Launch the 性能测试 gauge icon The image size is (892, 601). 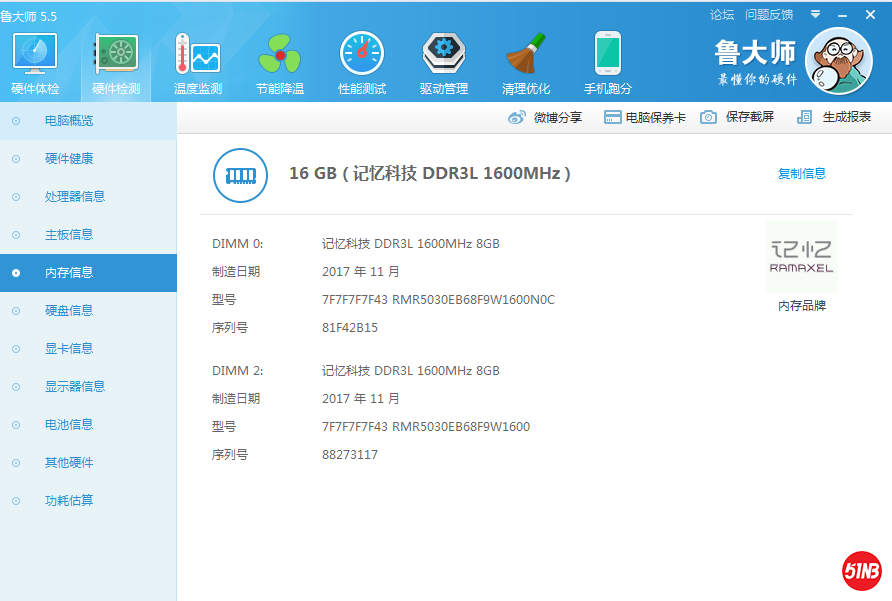[x=362, y=57]
